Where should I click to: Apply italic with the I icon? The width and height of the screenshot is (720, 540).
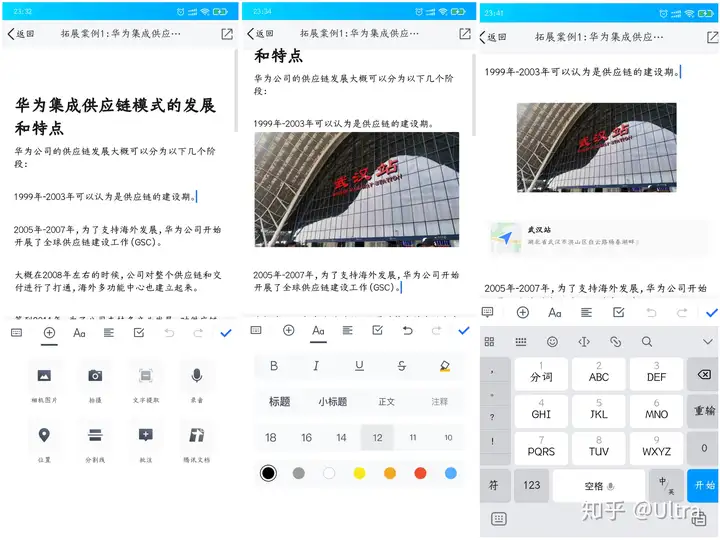(316, 366)
